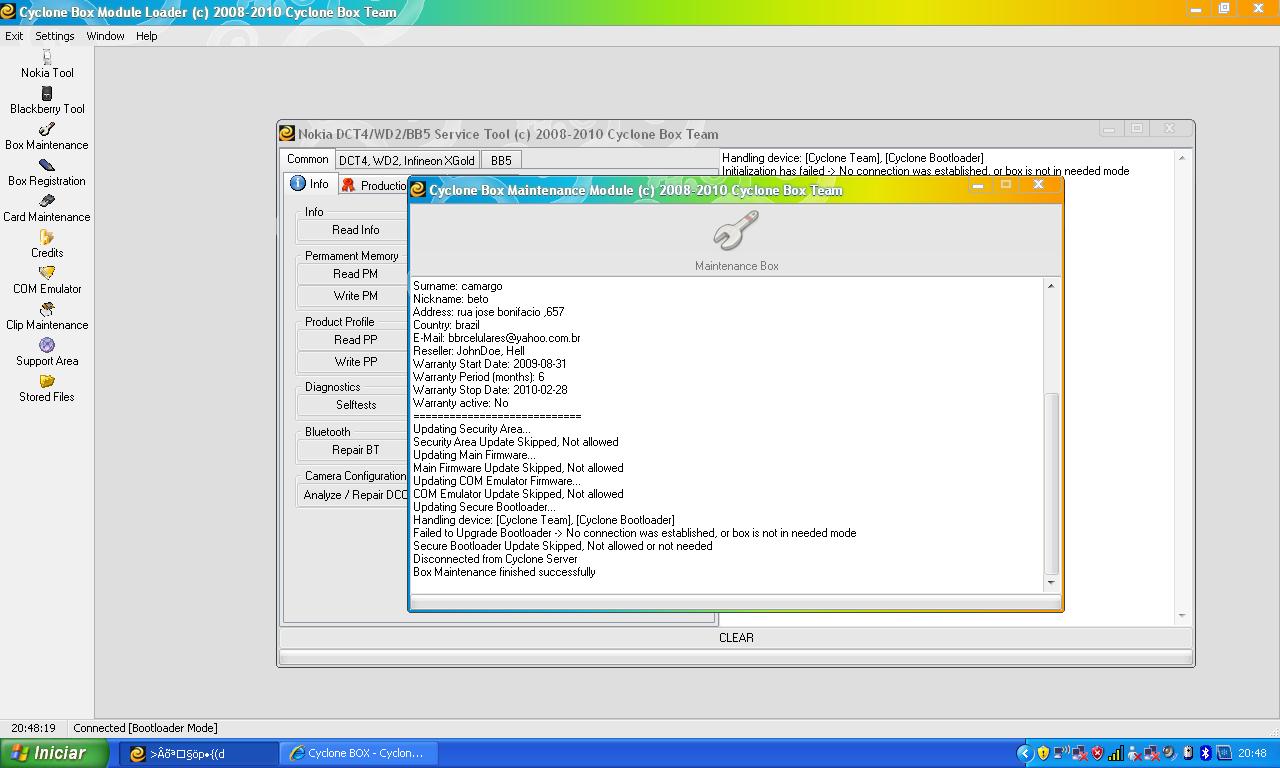Click the Windows Iniciar start button
This screenshot has height=768, width=1280.
pos(54,753)
